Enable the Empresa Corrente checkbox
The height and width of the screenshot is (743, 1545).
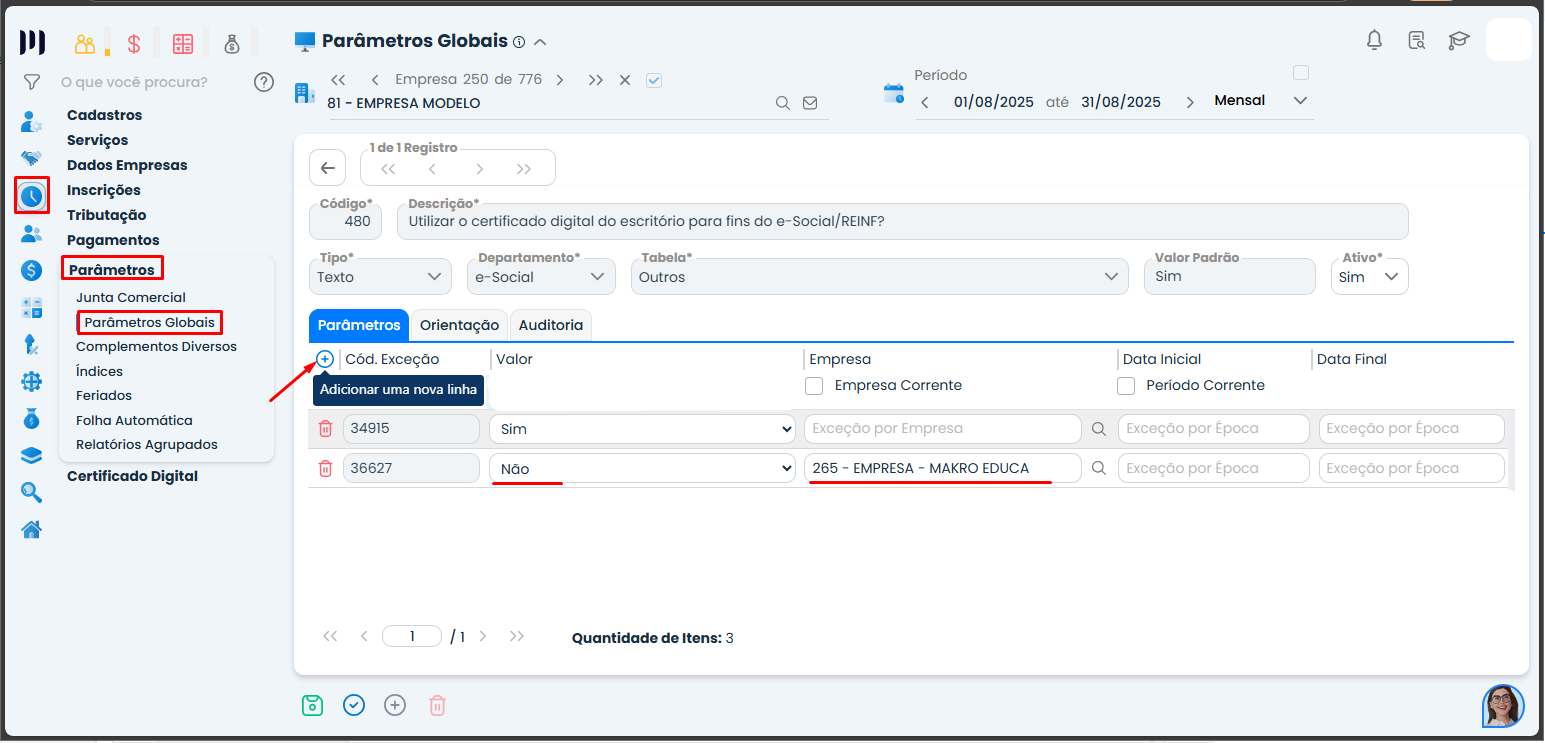point(815,385)
